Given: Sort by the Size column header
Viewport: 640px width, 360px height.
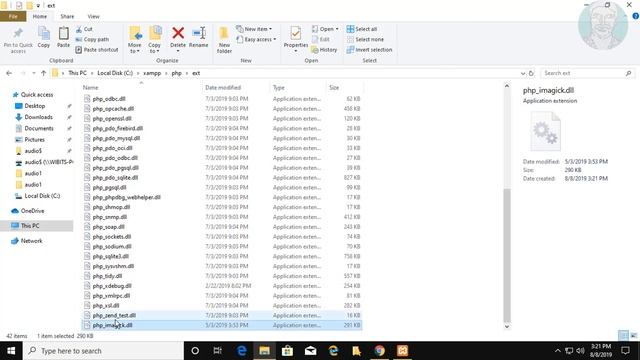Looking at the screenshot, I should [334, 87].
